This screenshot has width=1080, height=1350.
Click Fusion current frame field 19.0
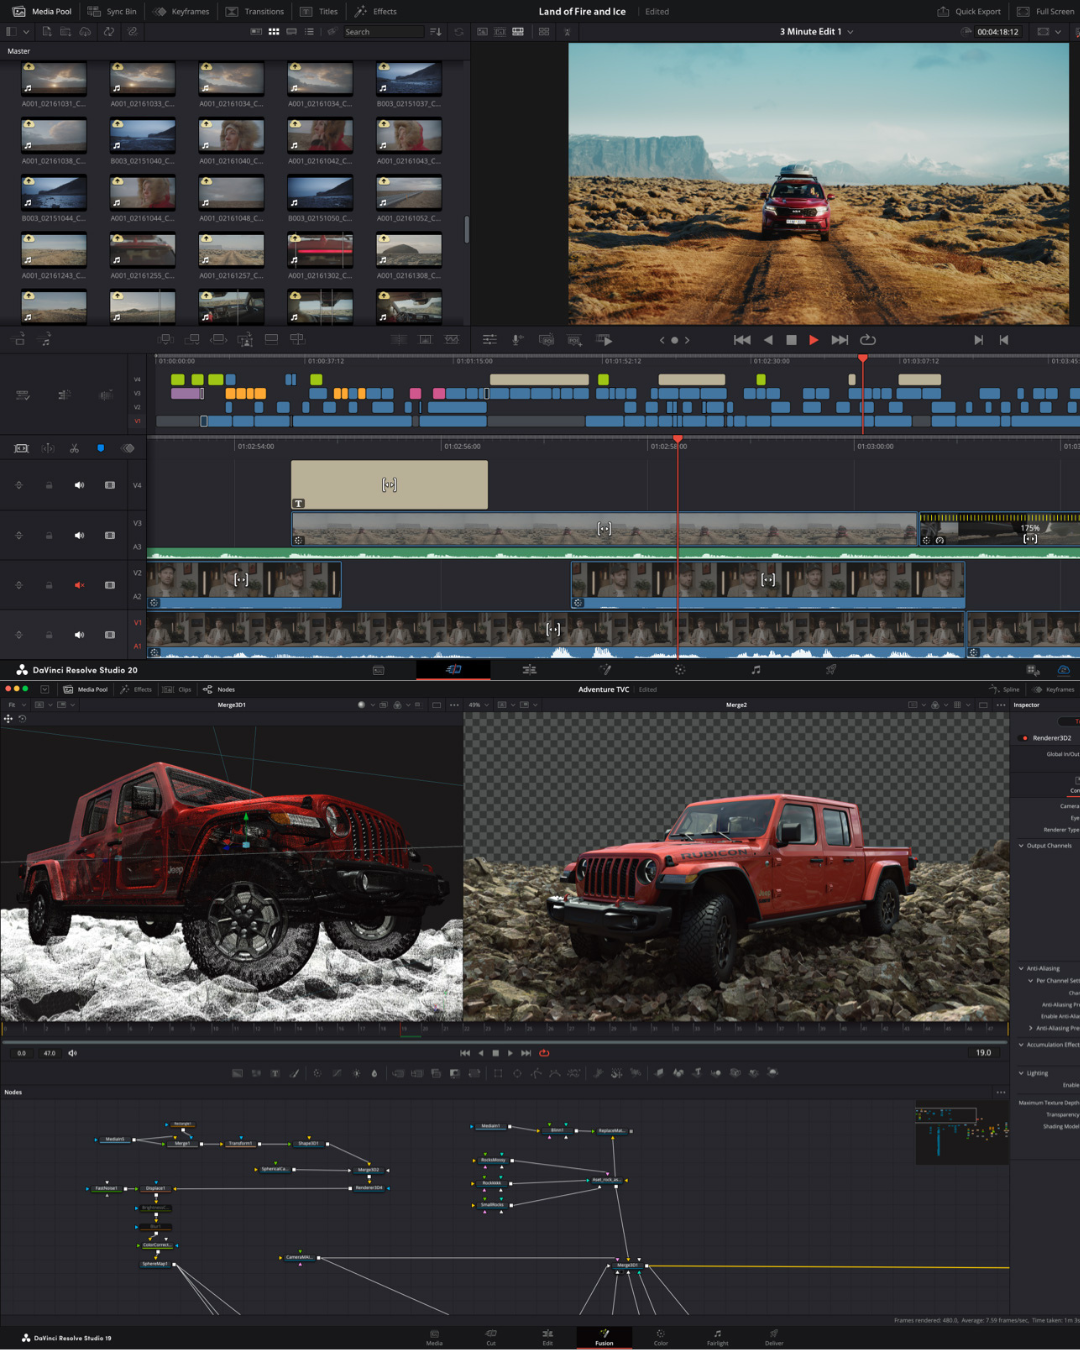(x=984, y=1053)
